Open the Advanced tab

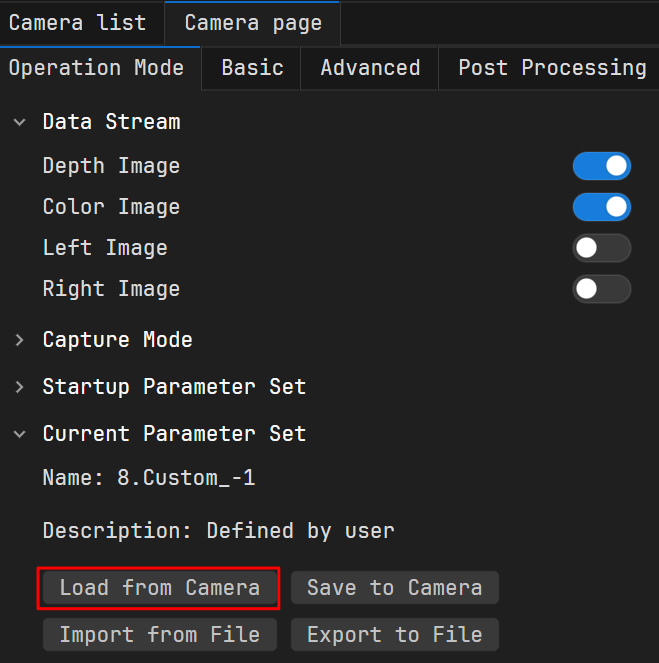tap(370, 68)
